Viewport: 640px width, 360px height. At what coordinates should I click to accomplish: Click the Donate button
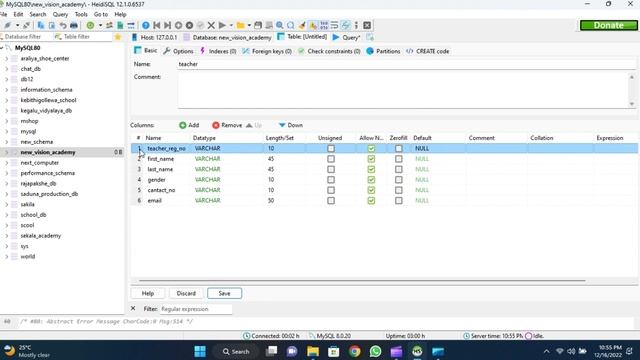[609, 25]
